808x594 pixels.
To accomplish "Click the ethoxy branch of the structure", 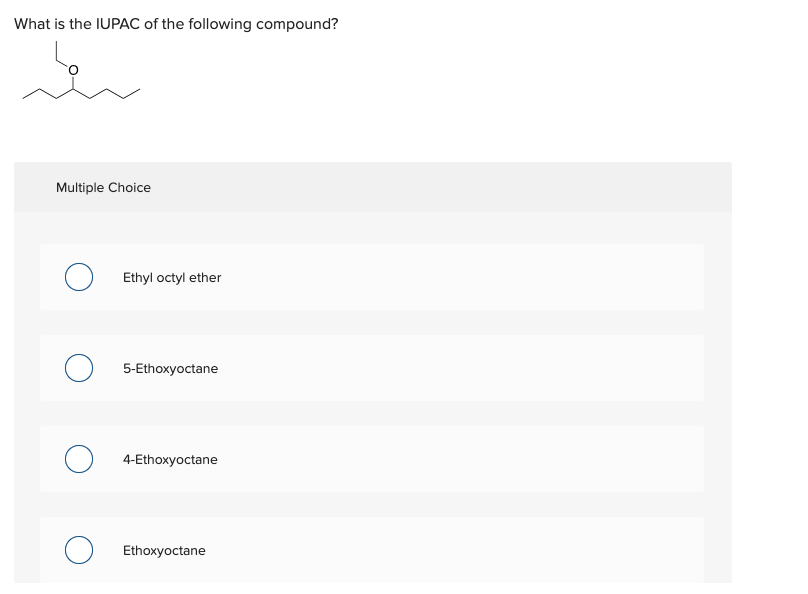I will [x=57, y=52].
